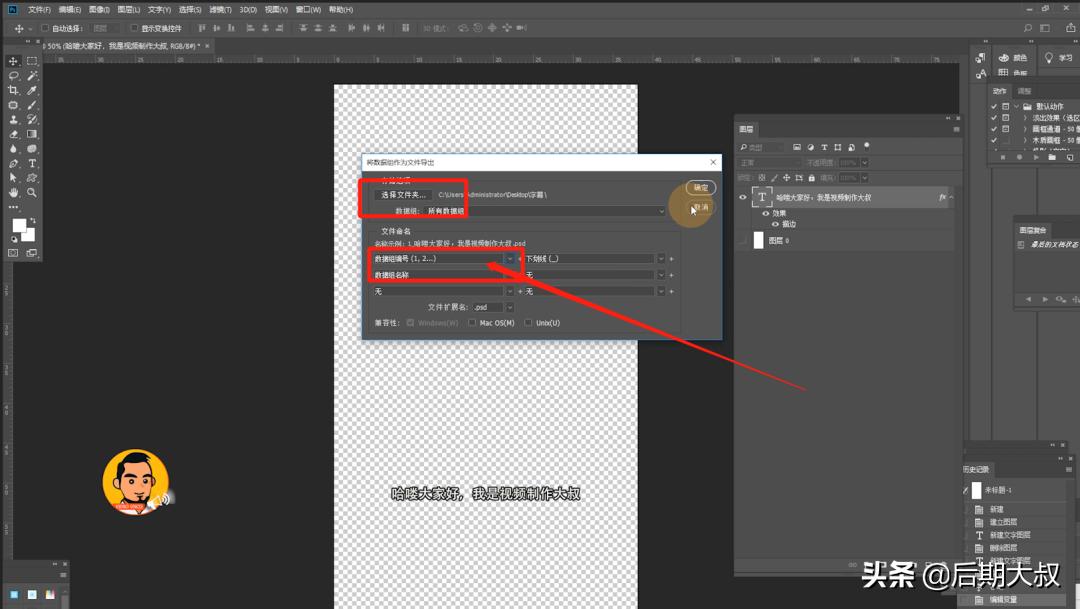Click the foreground color swatch

pos(18,226)
